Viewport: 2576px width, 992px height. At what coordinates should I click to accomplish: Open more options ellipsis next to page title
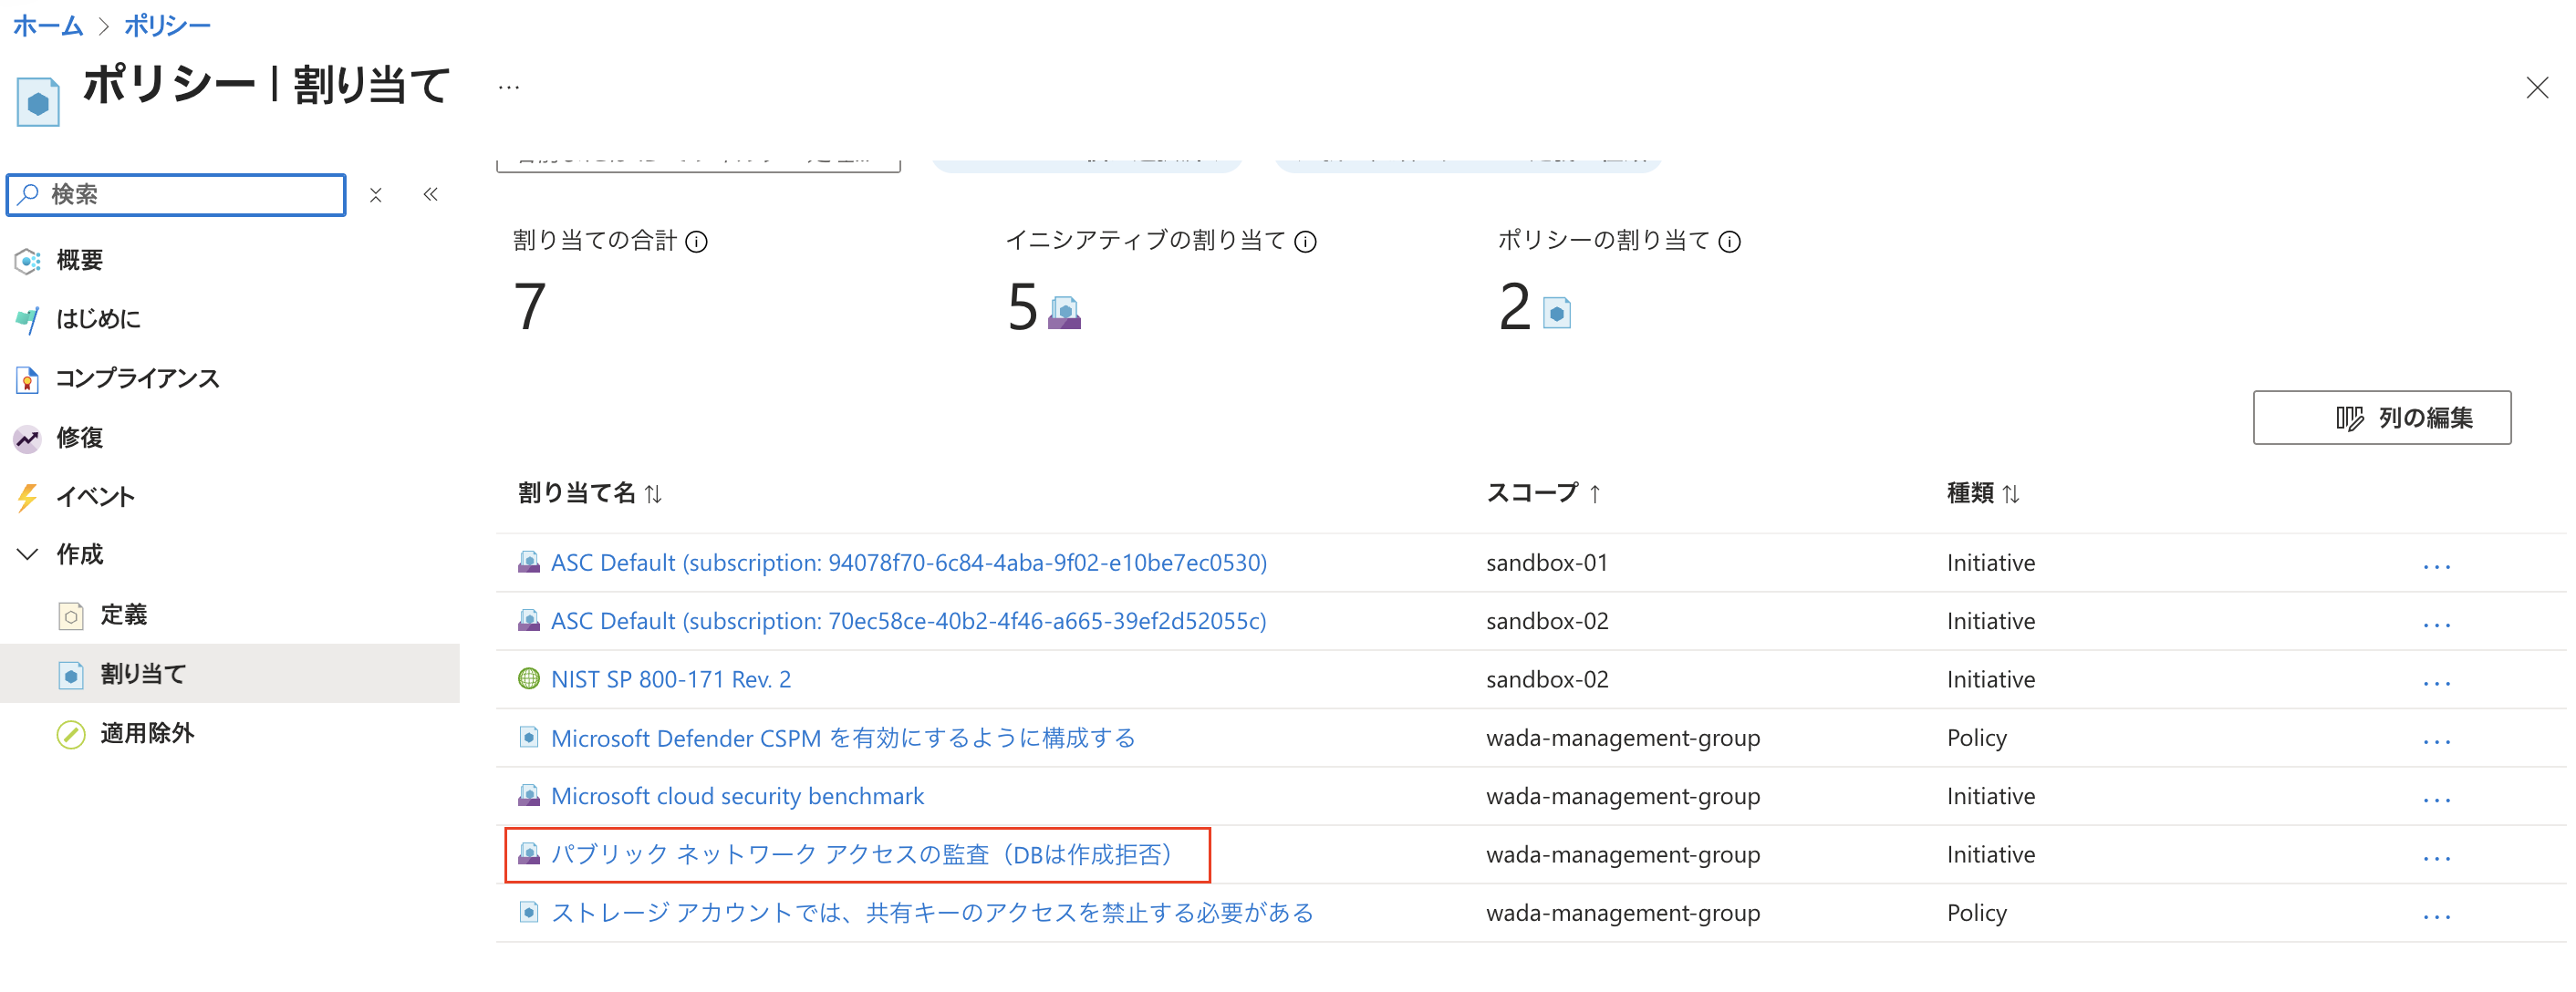tap(509, 88)
